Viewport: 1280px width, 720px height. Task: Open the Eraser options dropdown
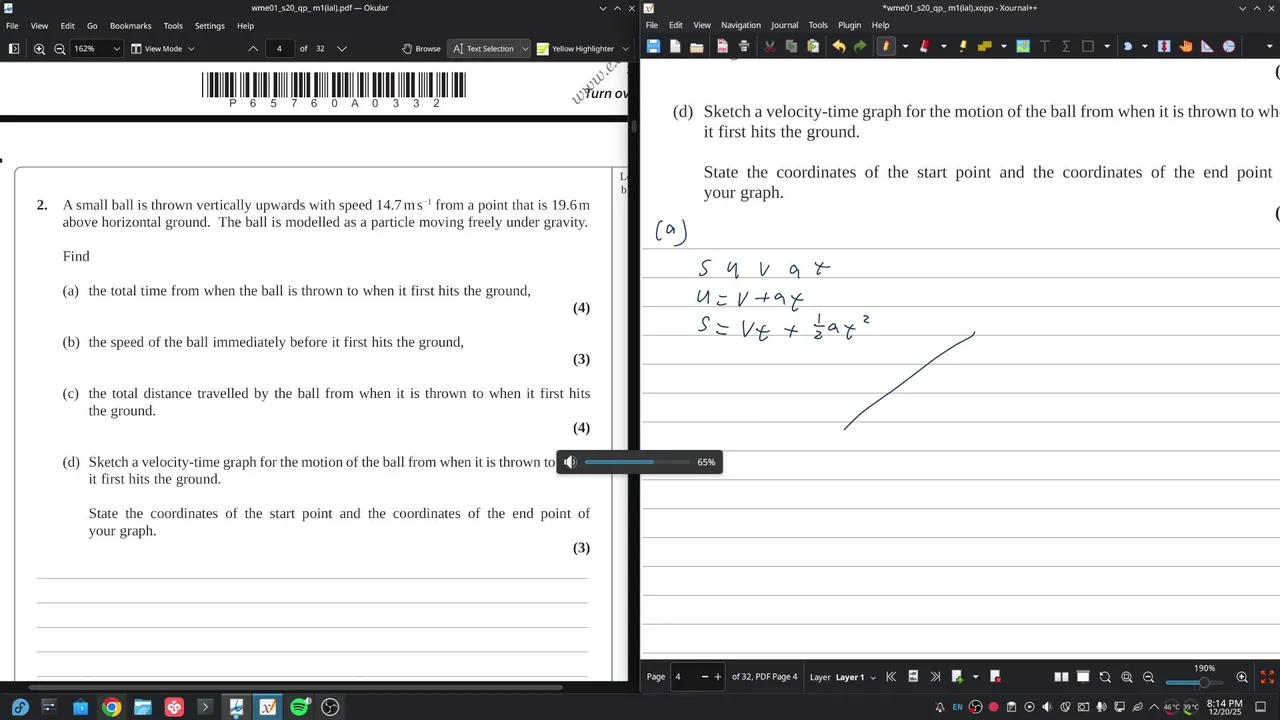pos(943,46)
